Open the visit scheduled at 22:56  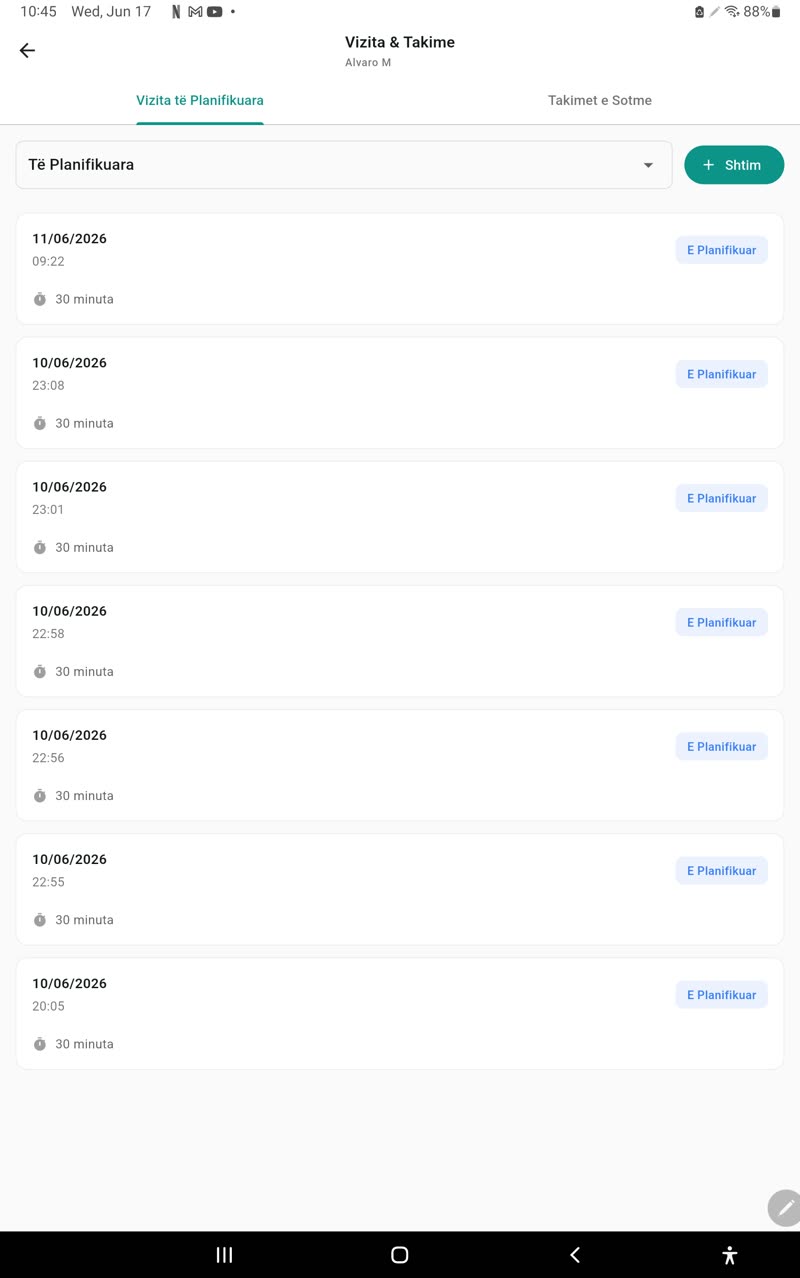(400, 765)
